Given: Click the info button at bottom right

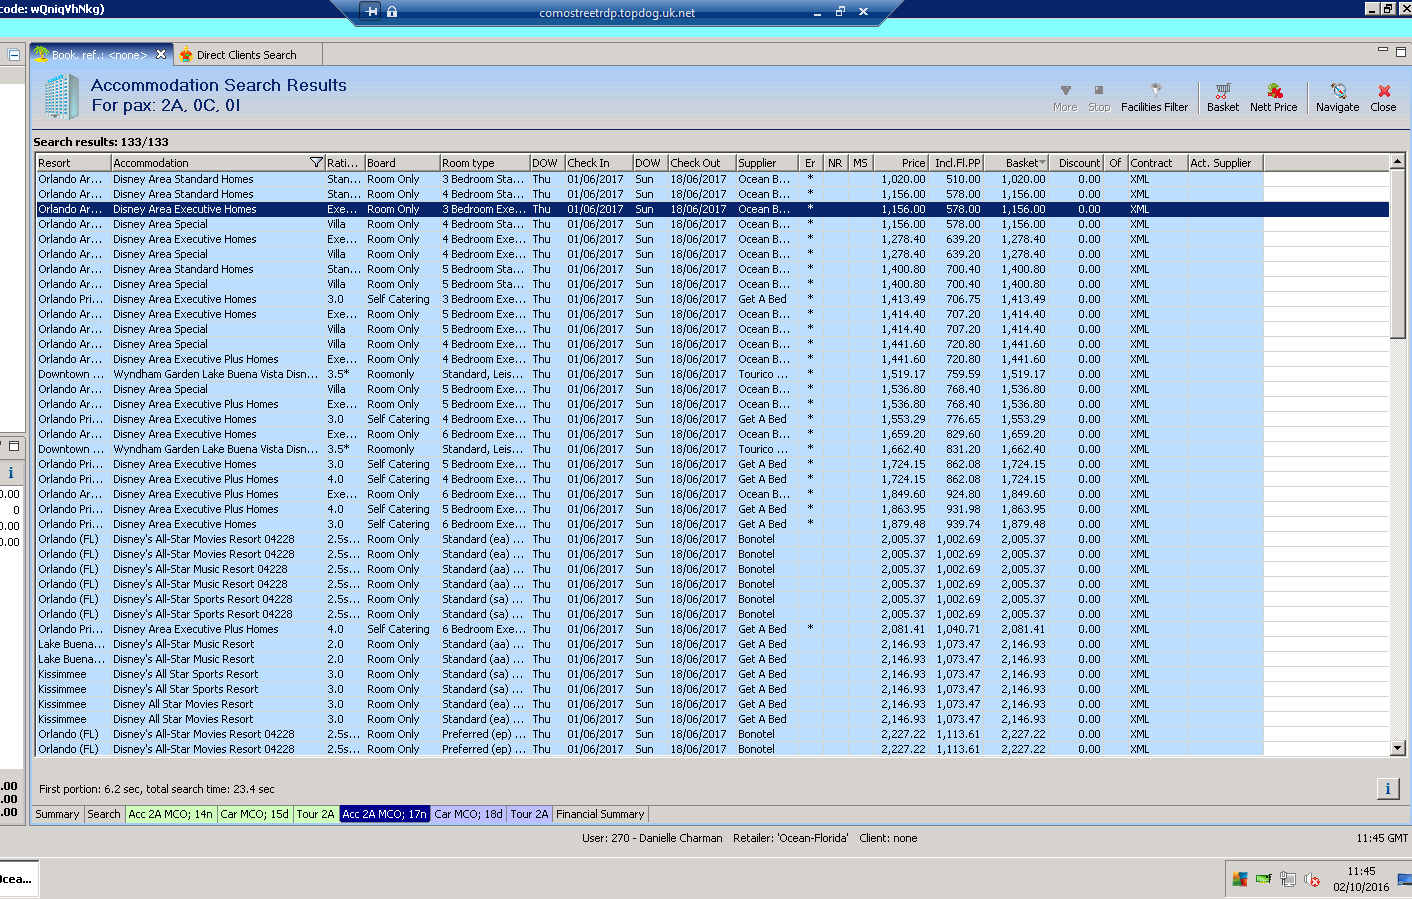Looking at the screenshot, I should click(1387, 789).
